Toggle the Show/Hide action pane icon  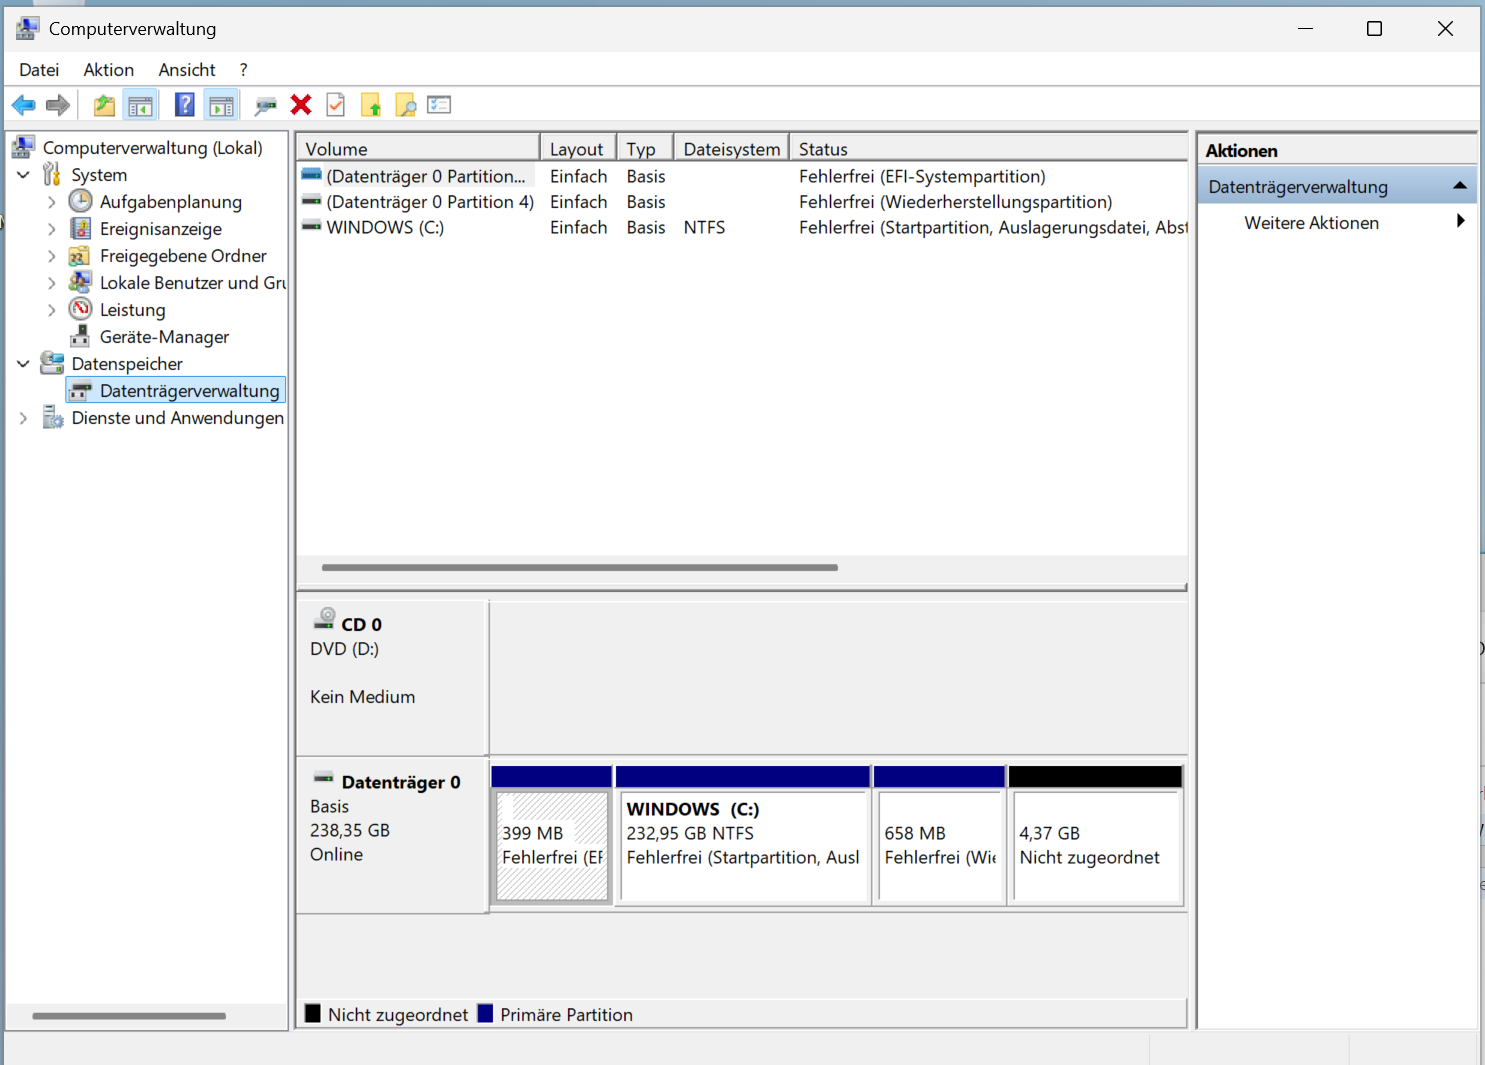point(221,105)
